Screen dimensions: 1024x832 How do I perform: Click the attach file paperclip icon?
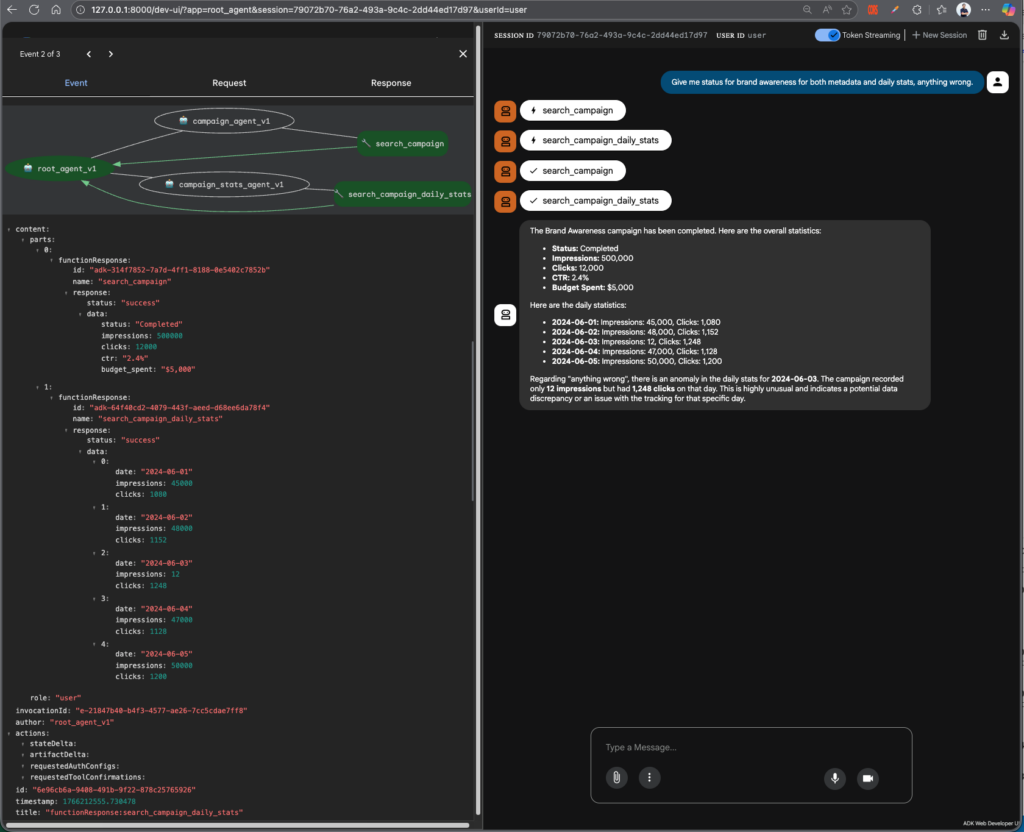(x=618, y=777)
